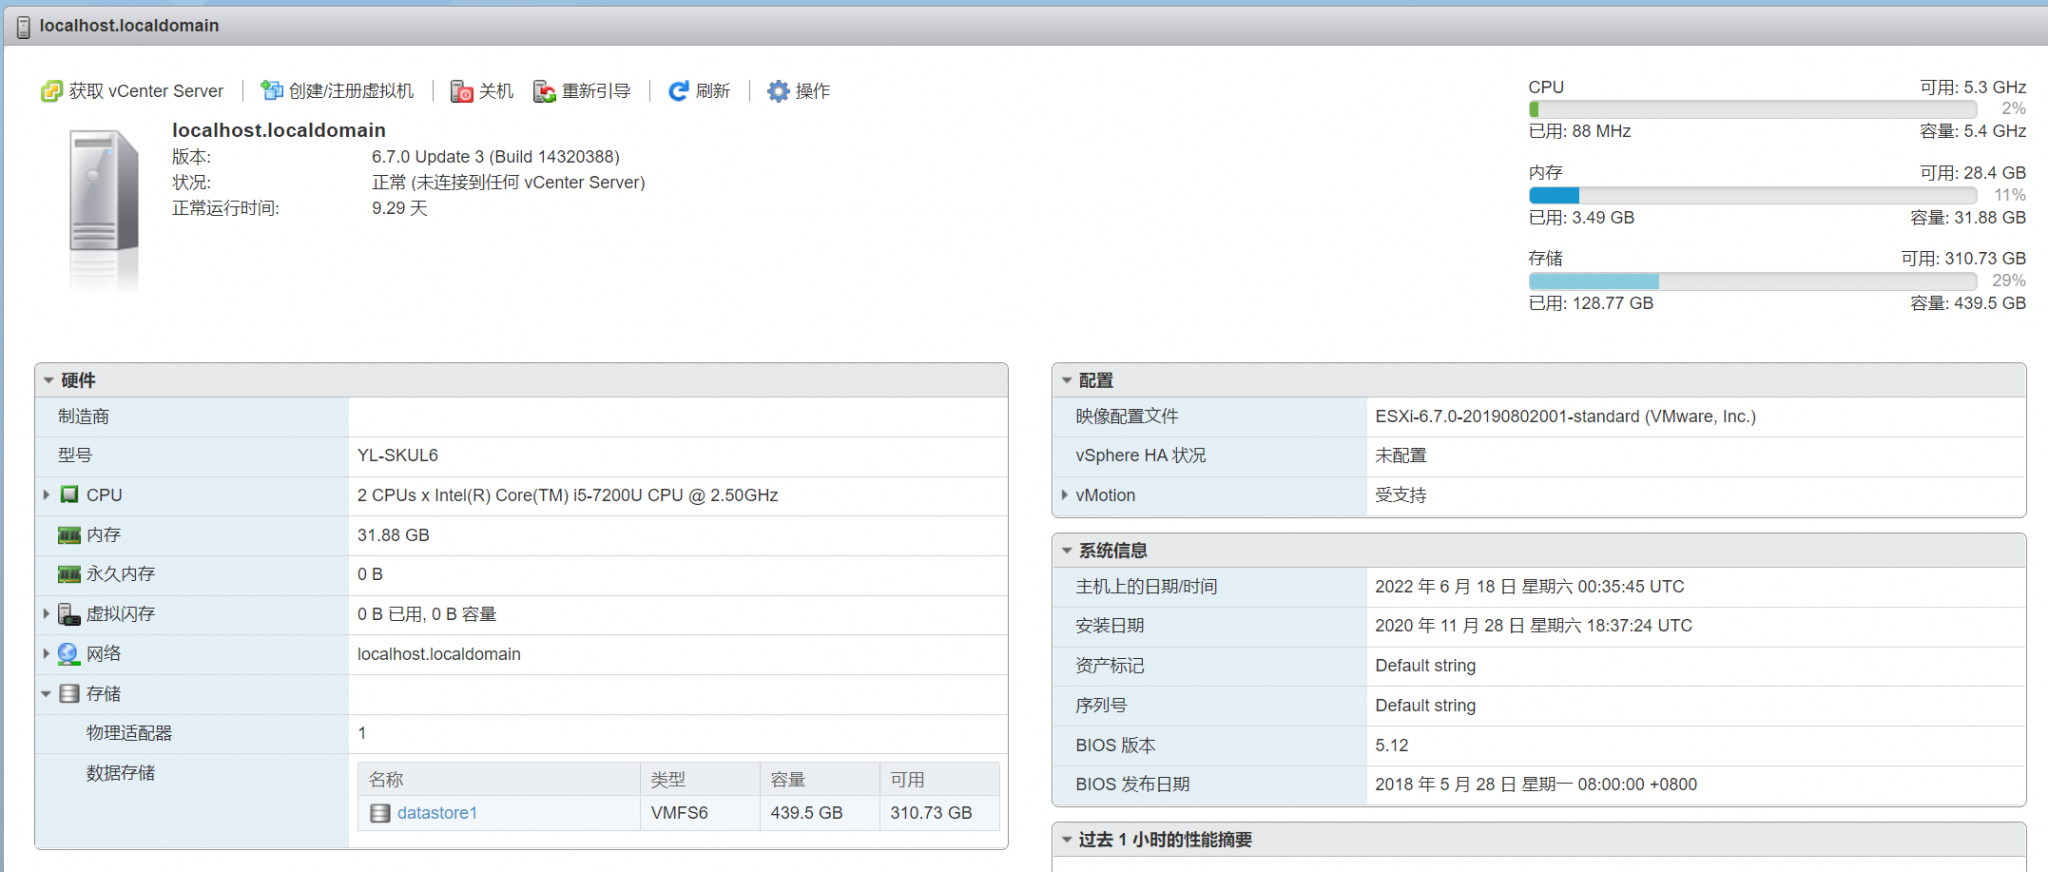Click 已用: 128.77 GB storage text
The width and height of the screenshot is (2048, 872).
[1591, 303]
